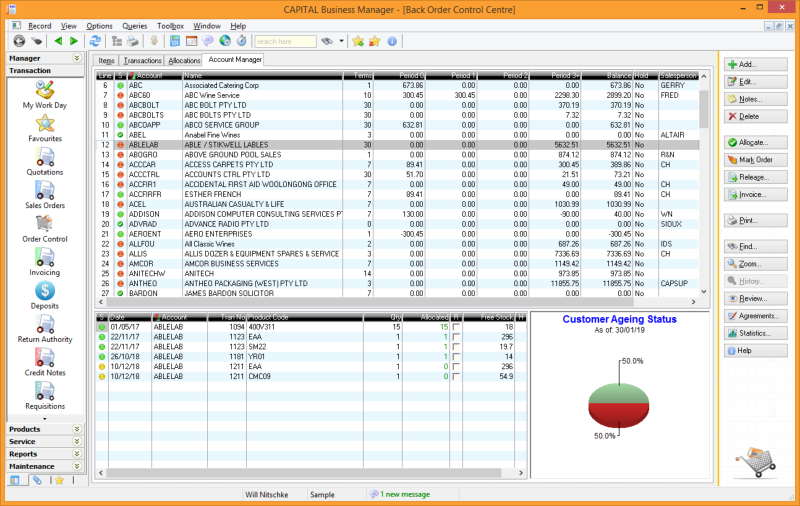The image size is (800, 506).
Task: Open dropdown arrow beside binoculars icon
Action: tap(341, 41)
